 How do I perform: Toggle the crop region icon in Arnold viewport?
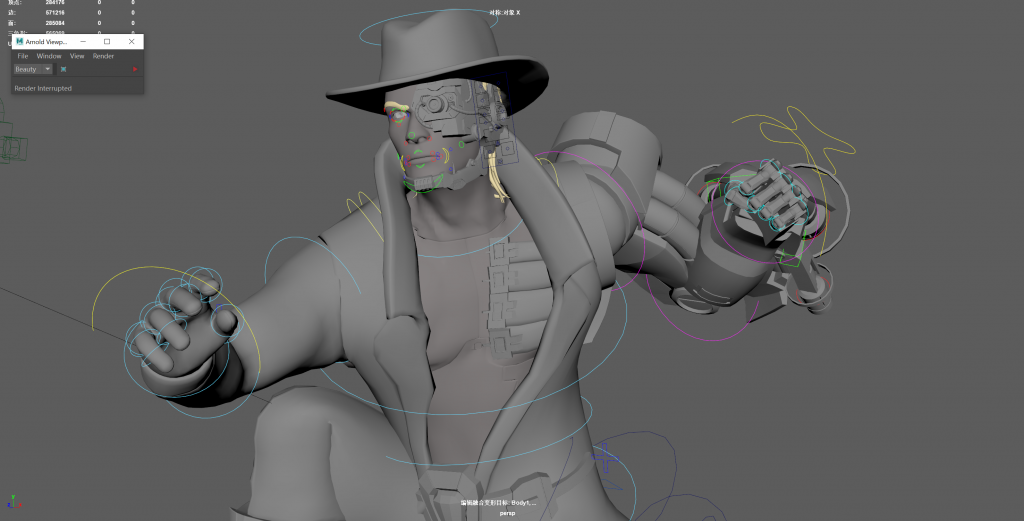pyautogui.click(x=63, y=69)
